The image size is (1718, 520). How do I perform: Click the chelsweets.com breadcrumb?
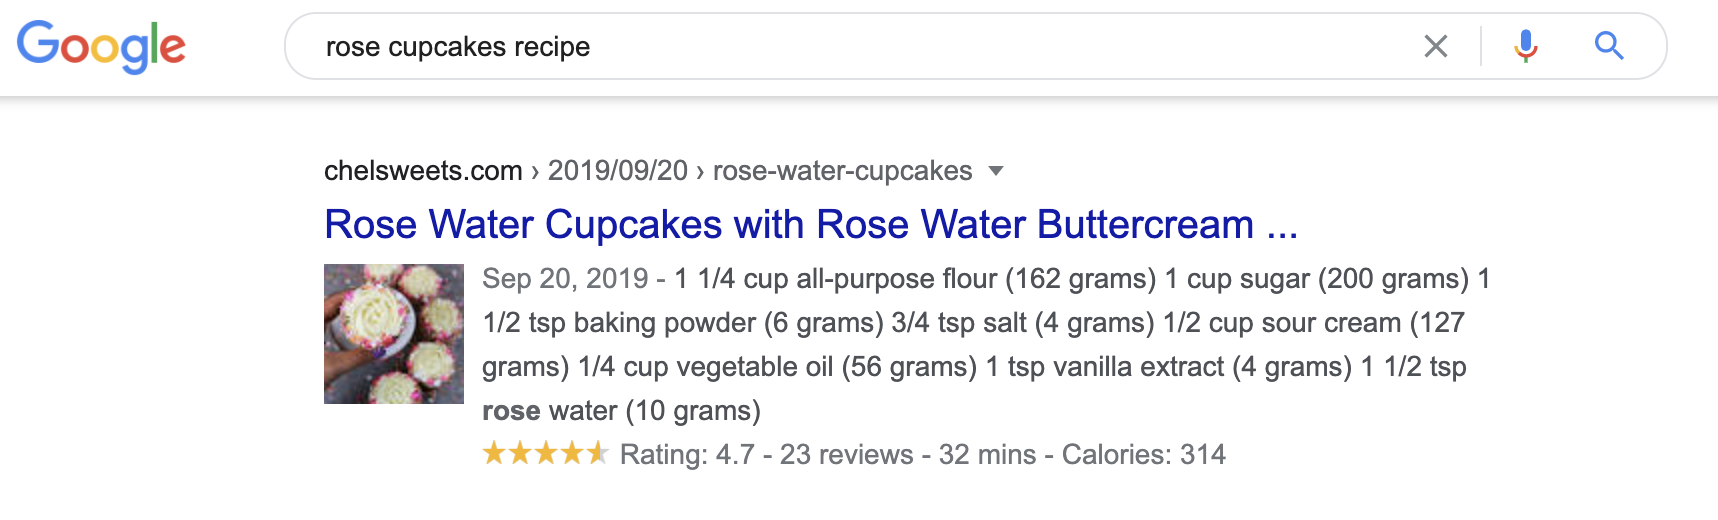point(423,171)
